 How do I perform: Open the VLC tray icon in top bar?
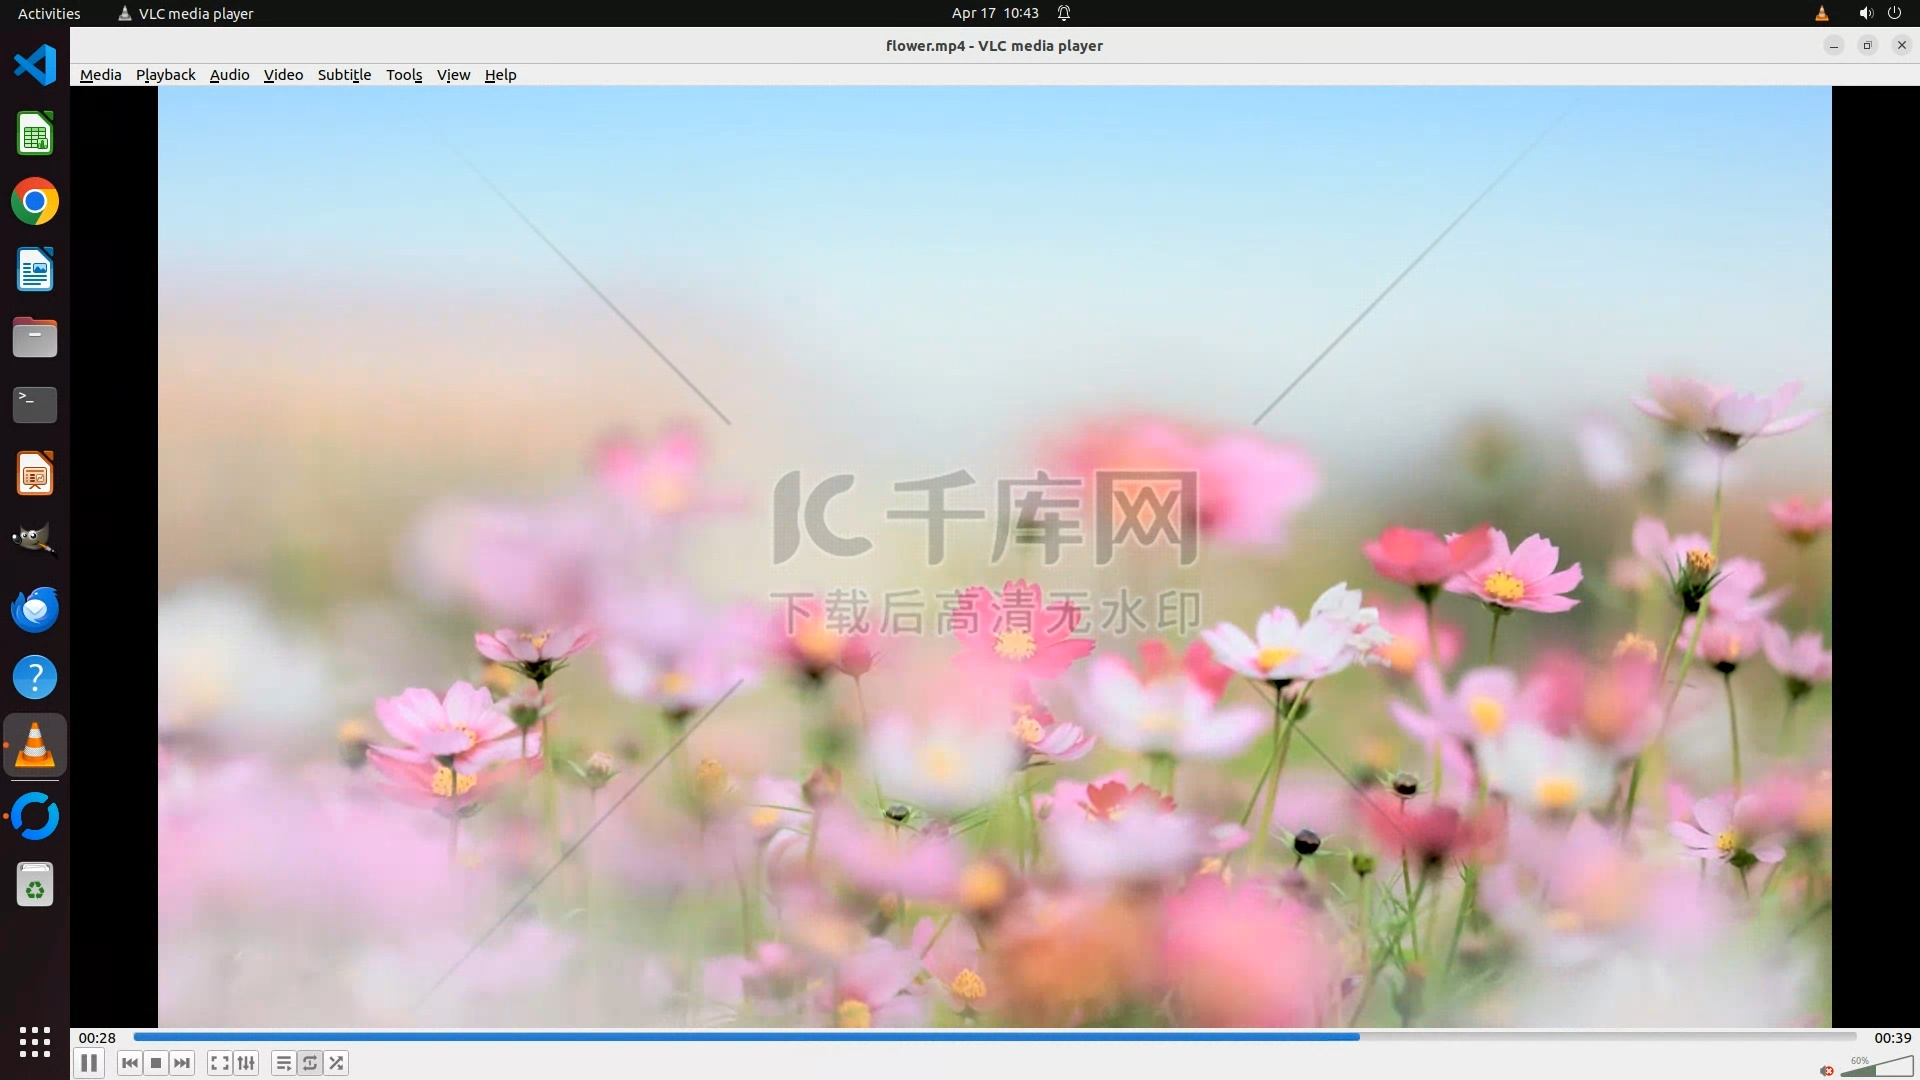click(1821, 13)
